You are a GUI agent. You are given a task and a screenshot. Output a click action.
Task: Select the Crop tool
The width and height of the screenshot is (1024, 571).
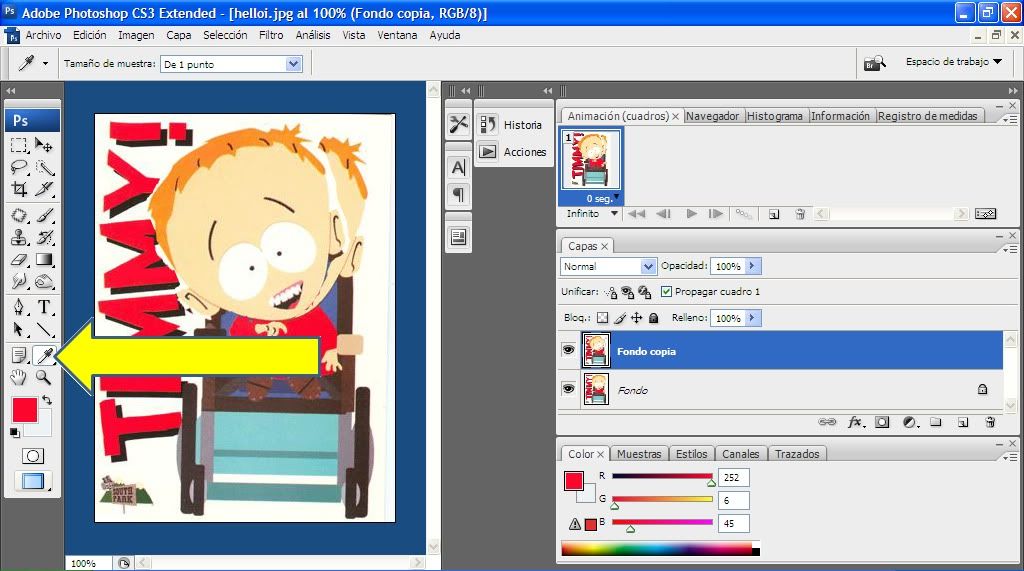(x=19, y=189)
